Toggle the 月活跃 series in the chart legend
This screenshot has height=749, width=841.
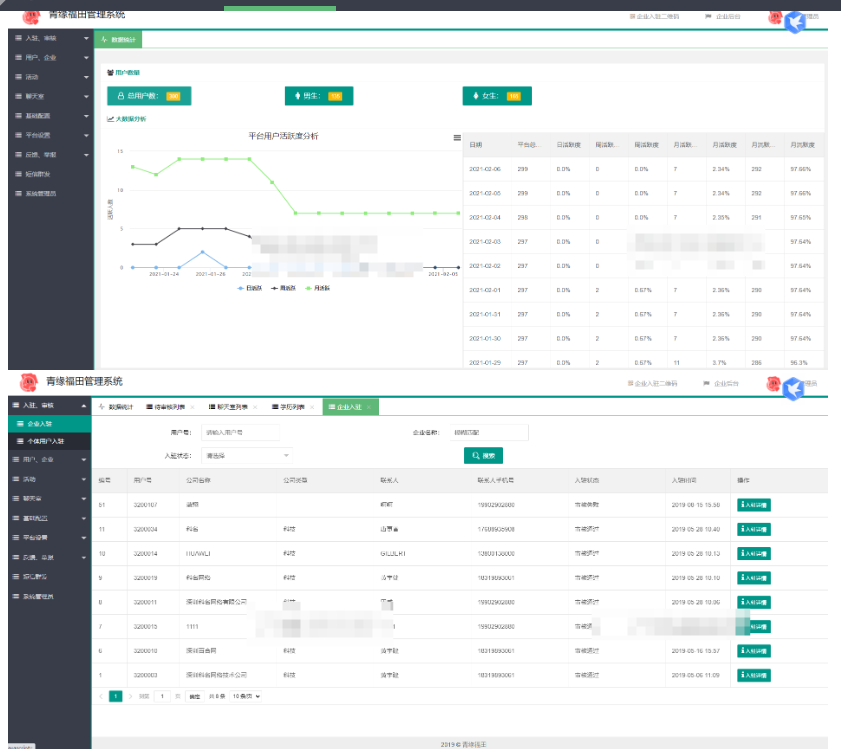click(x=318, y=288)
